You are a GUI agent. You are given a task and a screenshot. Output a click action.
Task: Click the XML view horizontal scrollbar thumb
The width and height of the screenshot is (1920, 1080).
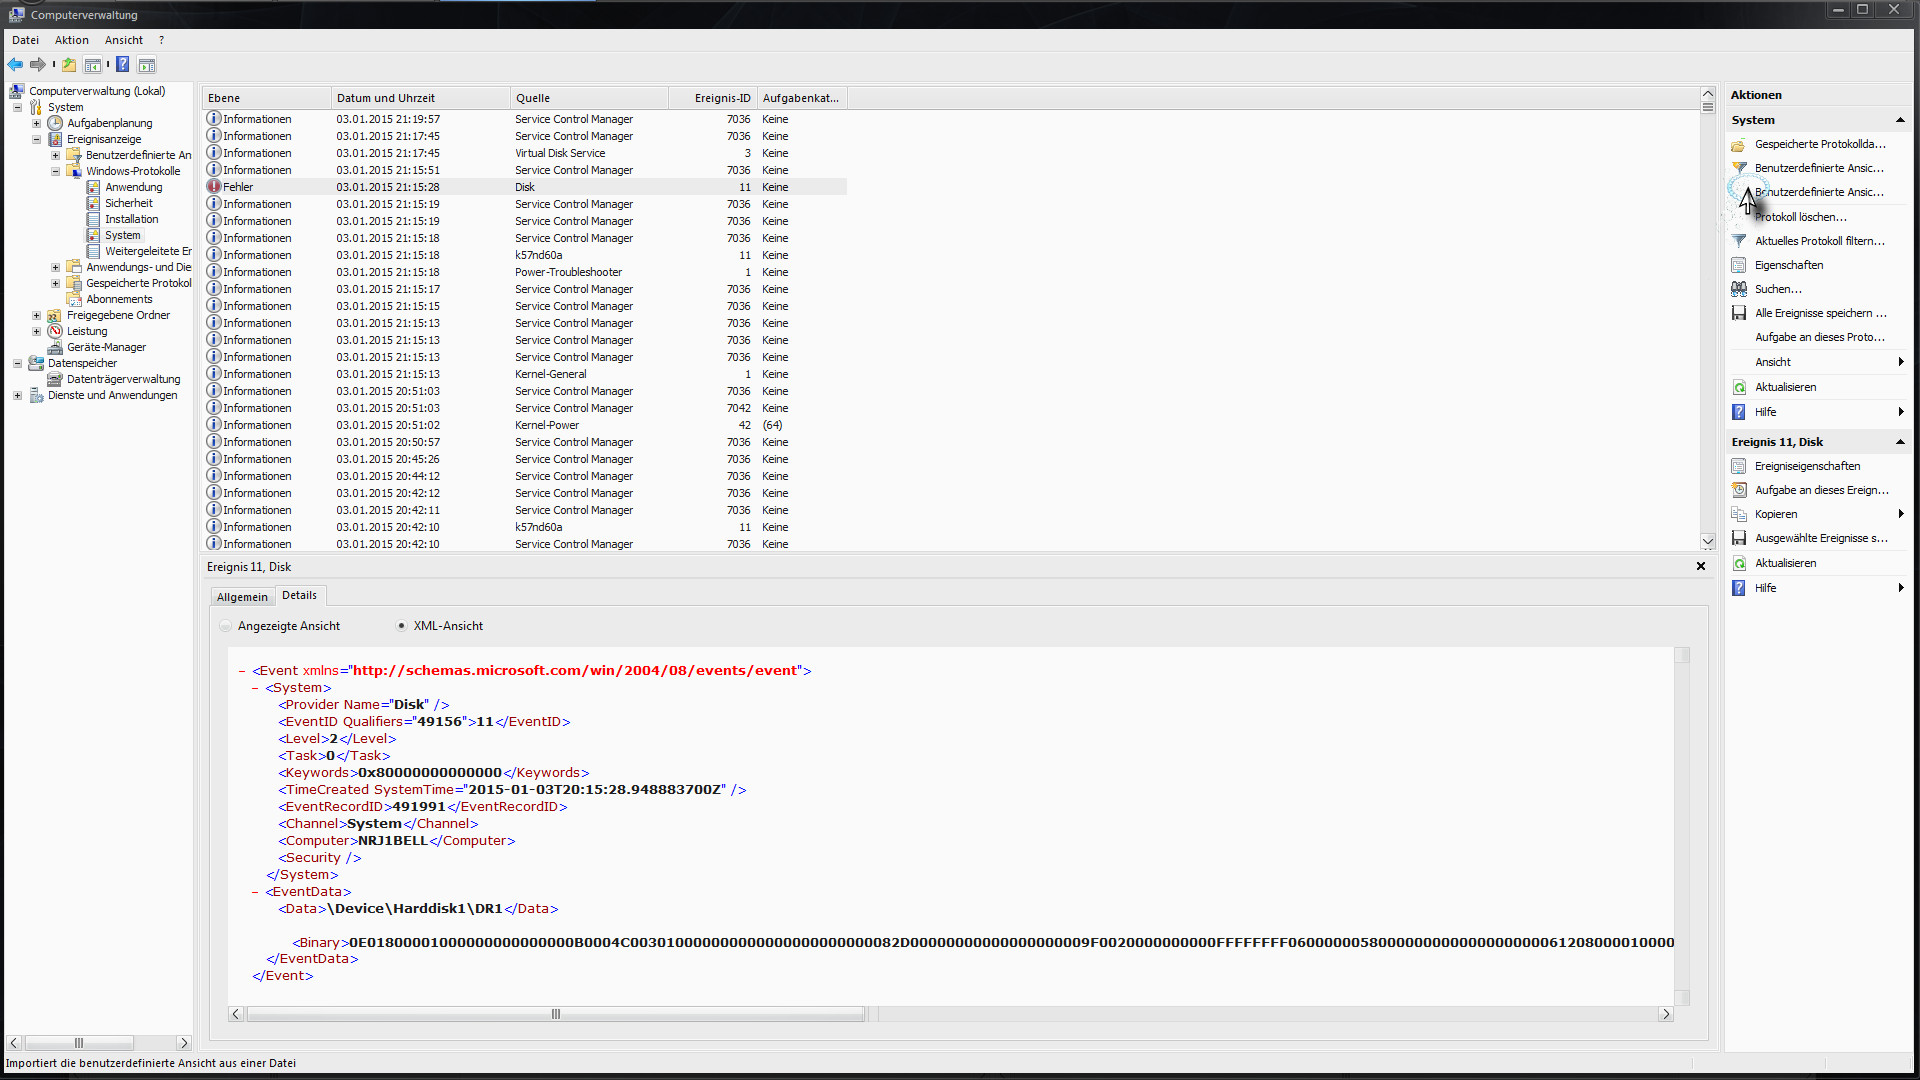pyautogui.click(x=556, y=1014)
